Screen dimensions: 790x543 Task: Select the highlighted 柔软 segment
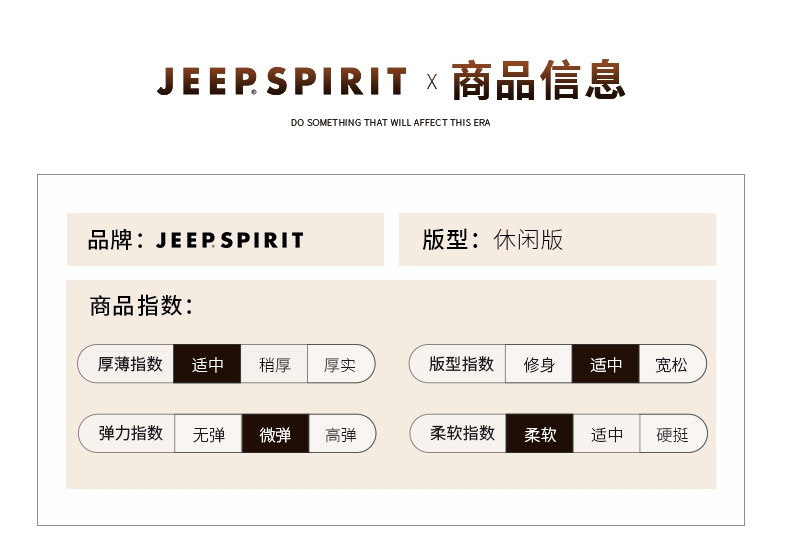pos(540,433)
